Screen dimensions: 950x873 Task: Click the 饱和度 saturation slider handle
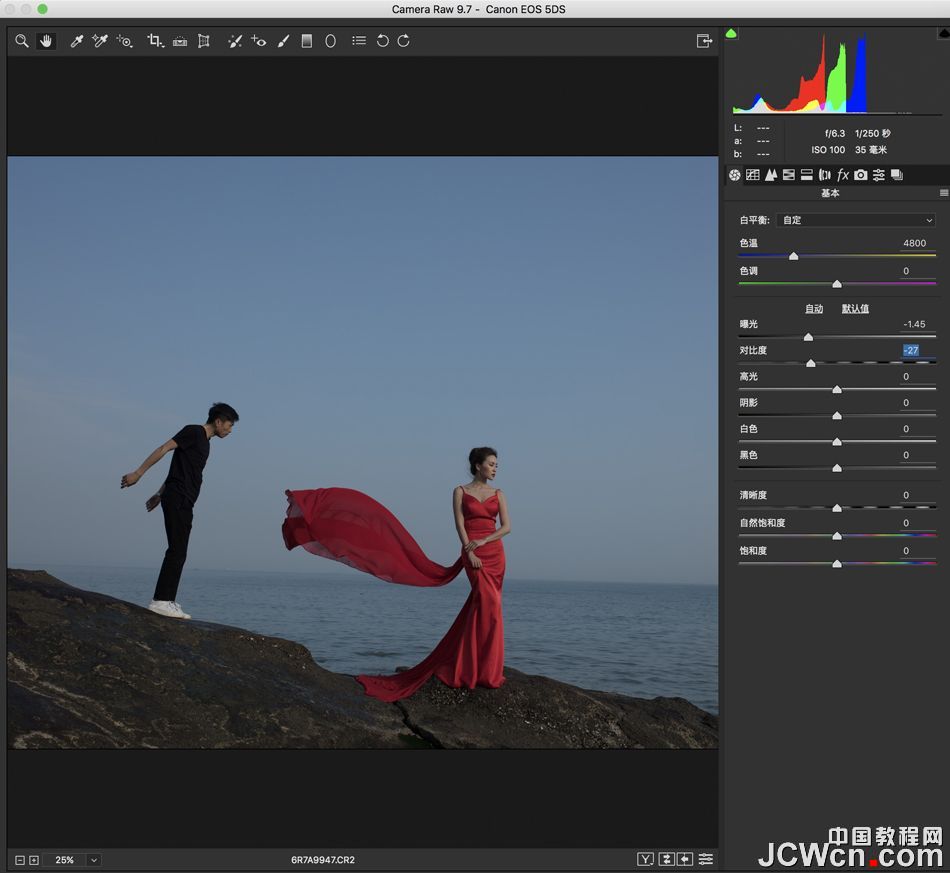[x=837, y=564]
